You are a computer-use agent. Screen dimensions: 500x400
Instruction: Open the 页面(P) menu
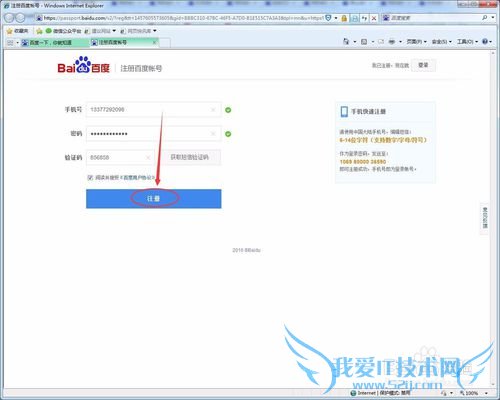click(416, 42)
